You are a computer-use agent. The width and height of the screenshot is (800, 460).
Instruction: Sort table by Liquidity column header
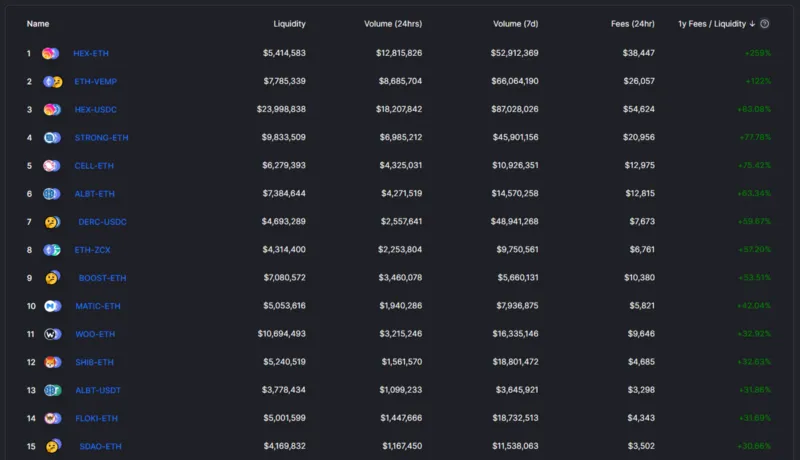click(289, 24)
